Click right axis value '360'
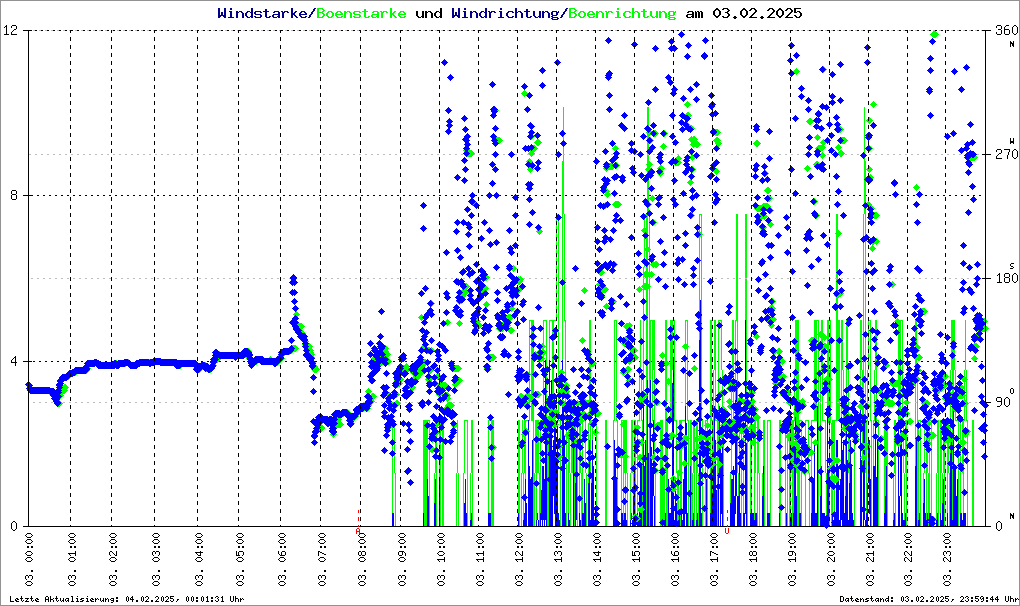This screenshot has width=1020, height=606. 1006,30
